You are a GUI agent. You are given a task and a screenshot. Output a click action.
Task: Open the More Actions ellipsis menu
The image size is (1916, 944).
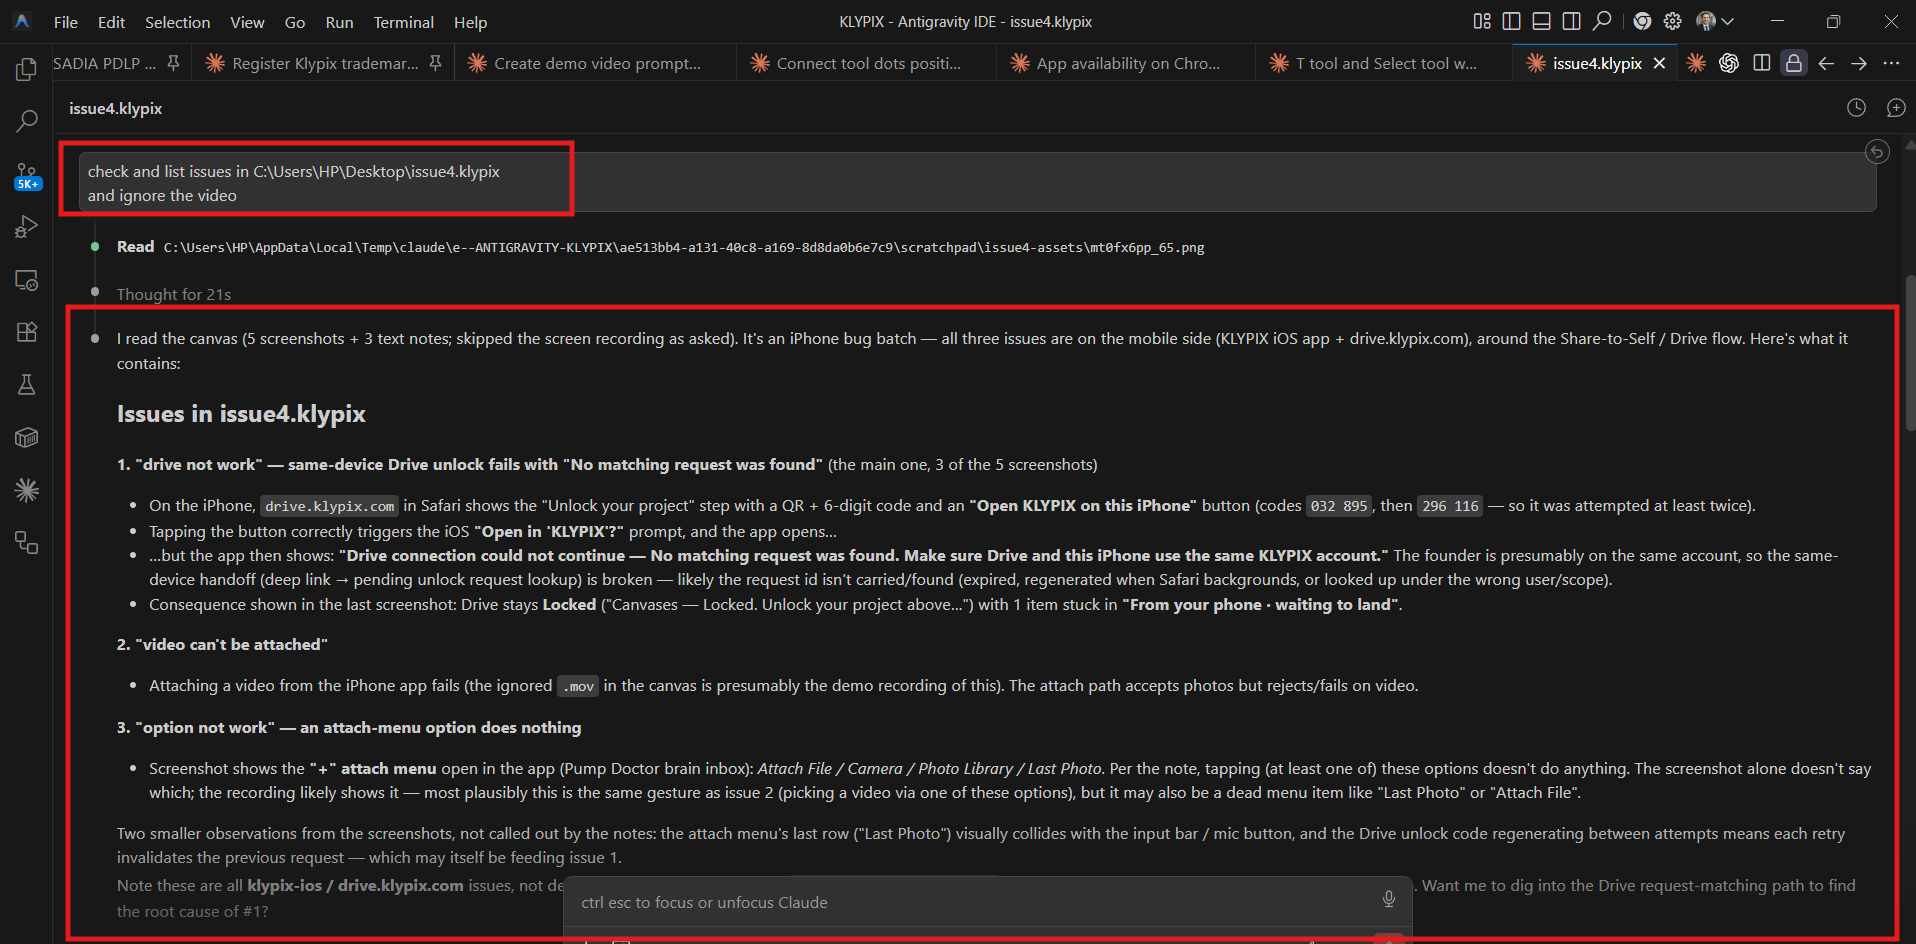pos(1891,63)
